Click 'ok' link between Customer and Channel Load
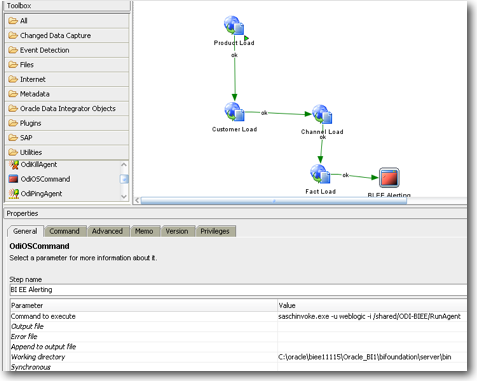Screen dimensions: 477x381 tap(264, 113)
